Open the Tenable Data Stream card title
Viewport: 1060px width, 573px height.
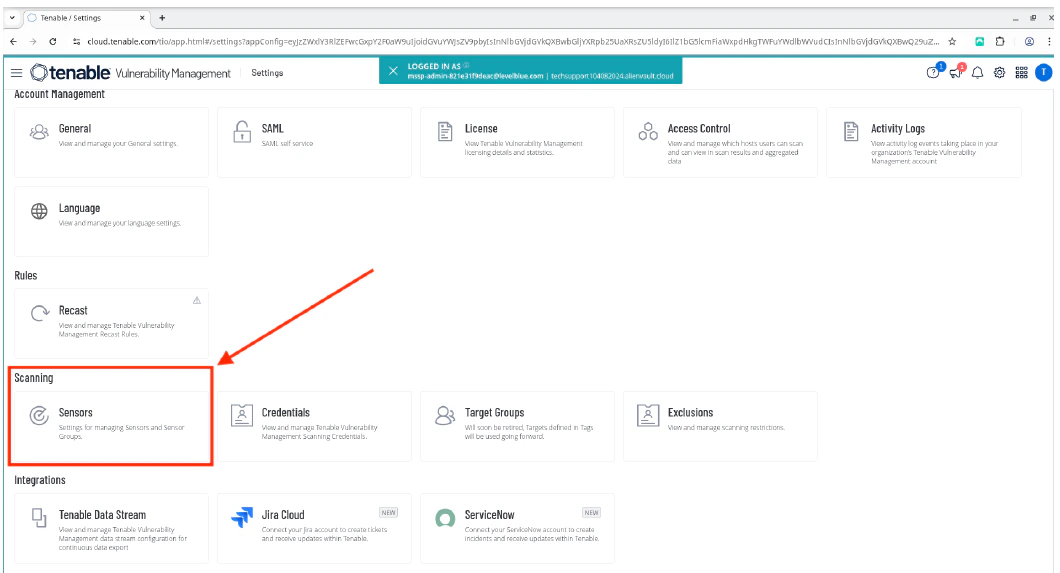click(x=102, y=514)
